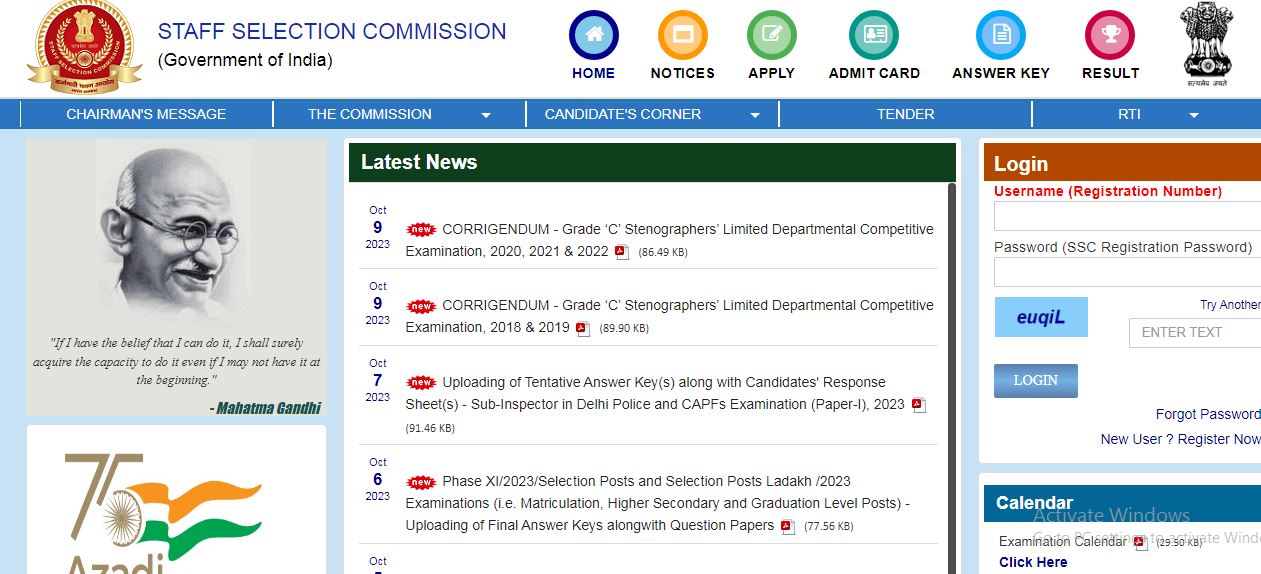Screen dimensions: 1261x574
Task: Click the captcha ENTER TEXT field
Action: click(x=1194, y=333)
